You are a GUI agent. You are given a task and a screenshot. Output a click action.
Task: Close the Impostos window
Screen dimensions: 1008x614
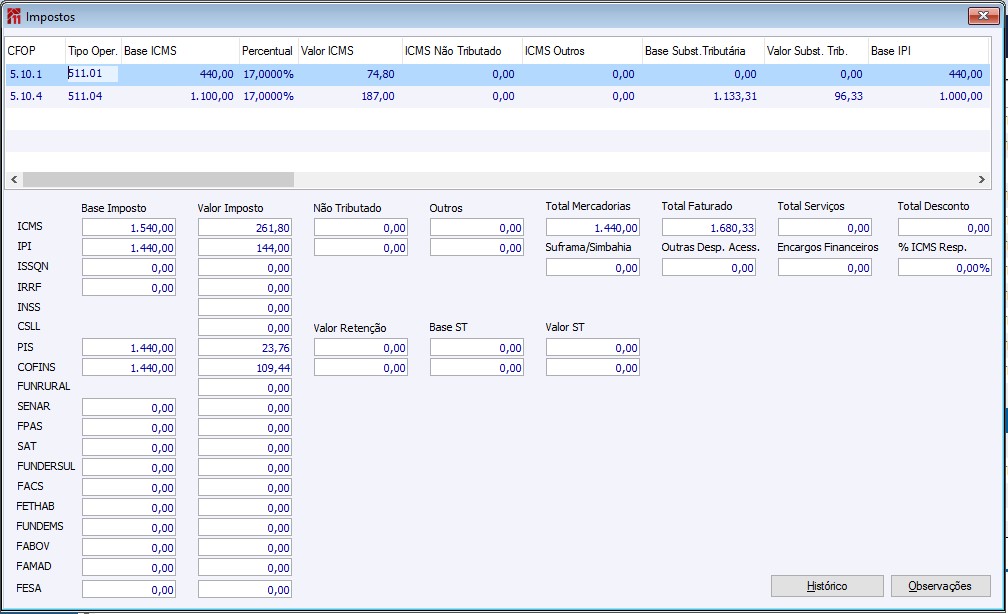point(983,16)
